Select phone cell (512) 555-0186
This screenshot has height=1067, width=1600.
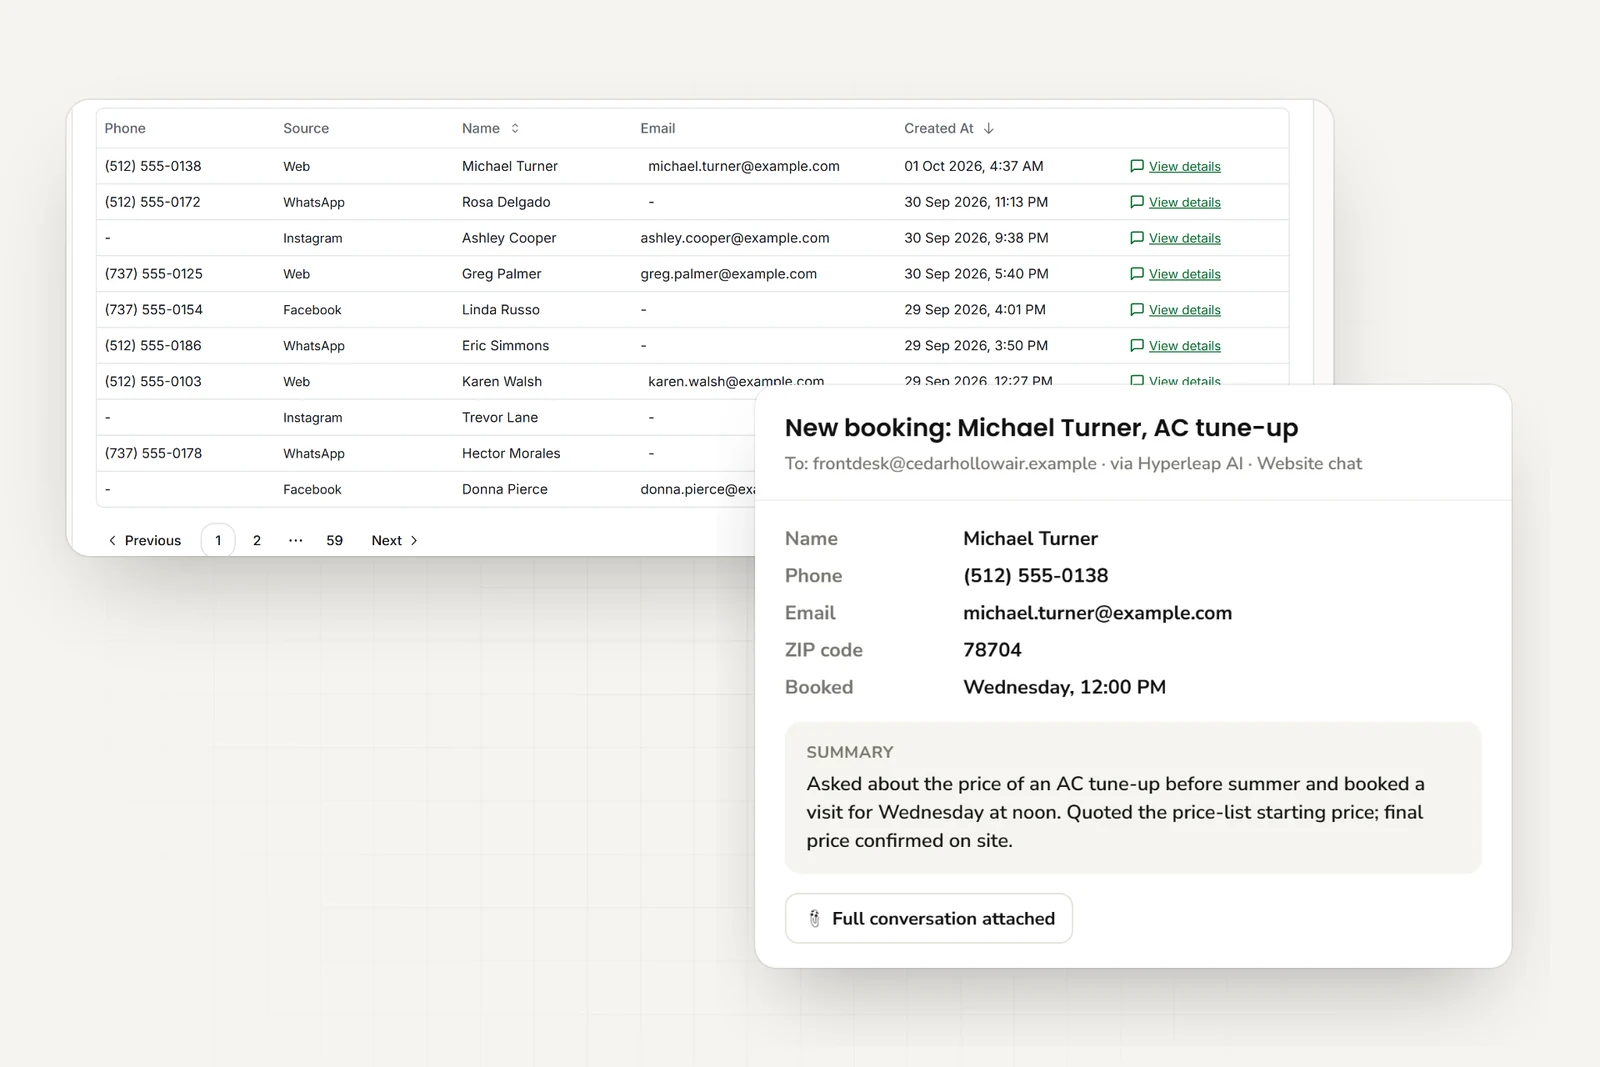pos(153,347)
